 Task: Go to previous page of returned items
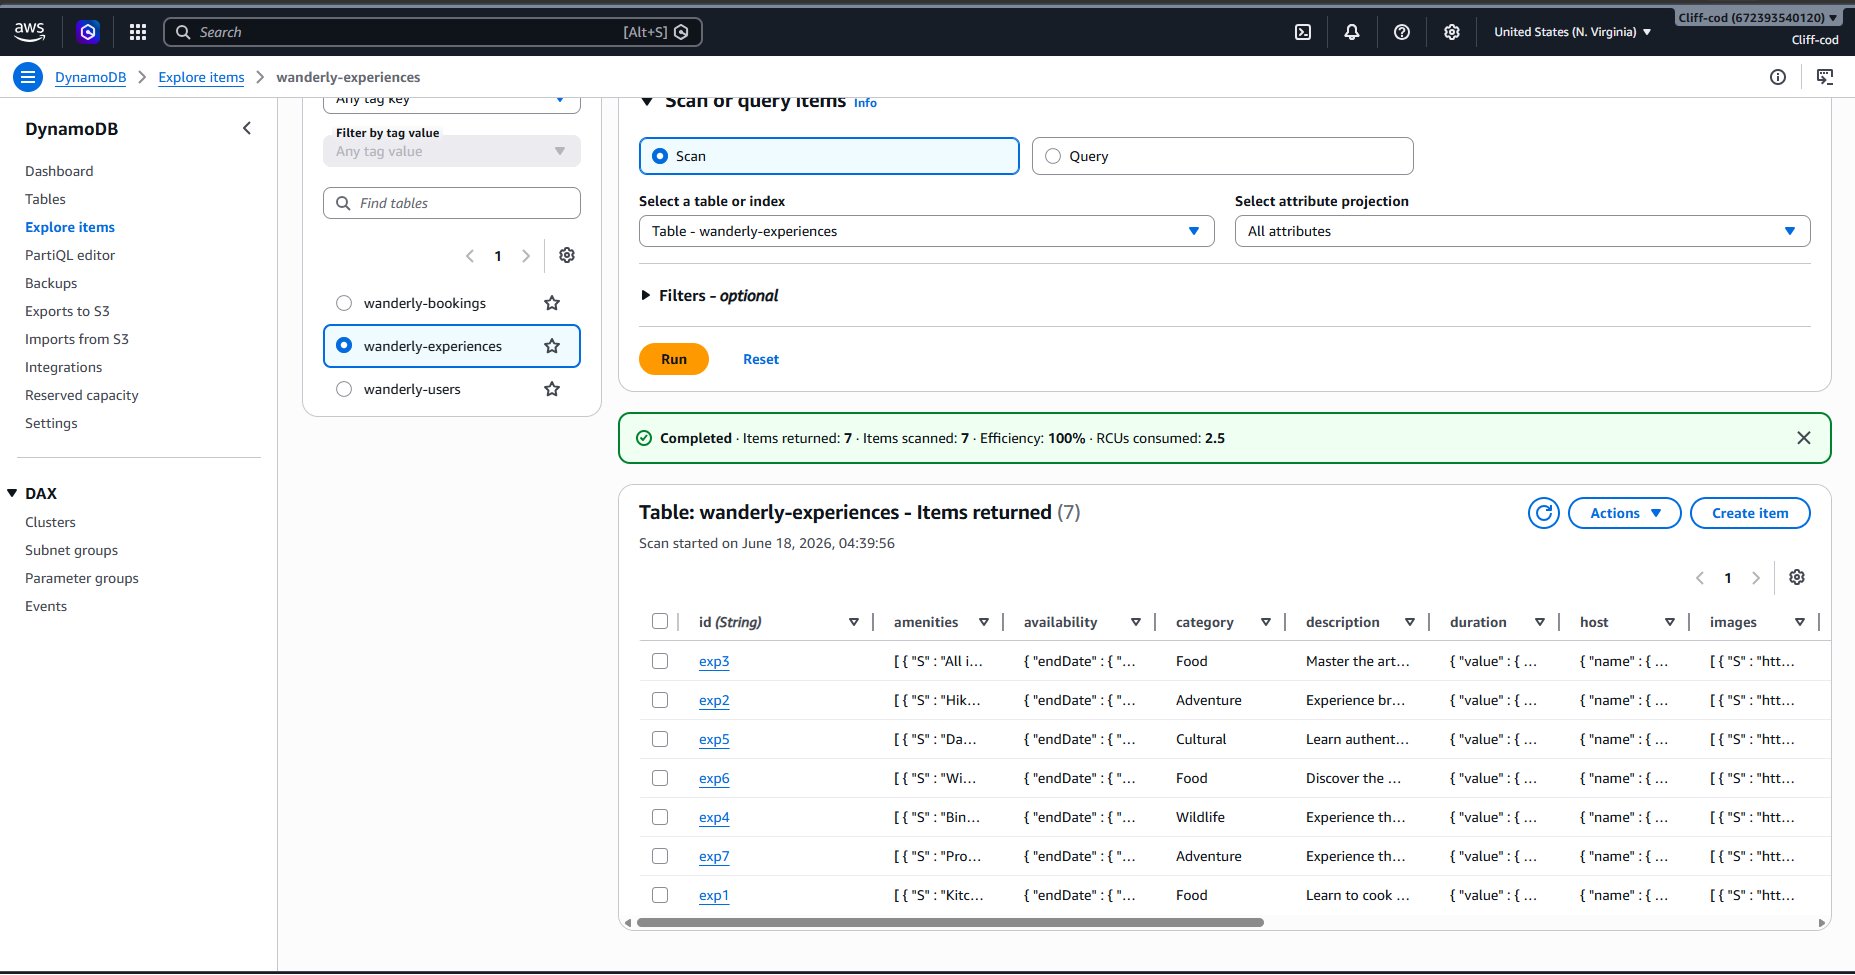tap(1700, 578)
